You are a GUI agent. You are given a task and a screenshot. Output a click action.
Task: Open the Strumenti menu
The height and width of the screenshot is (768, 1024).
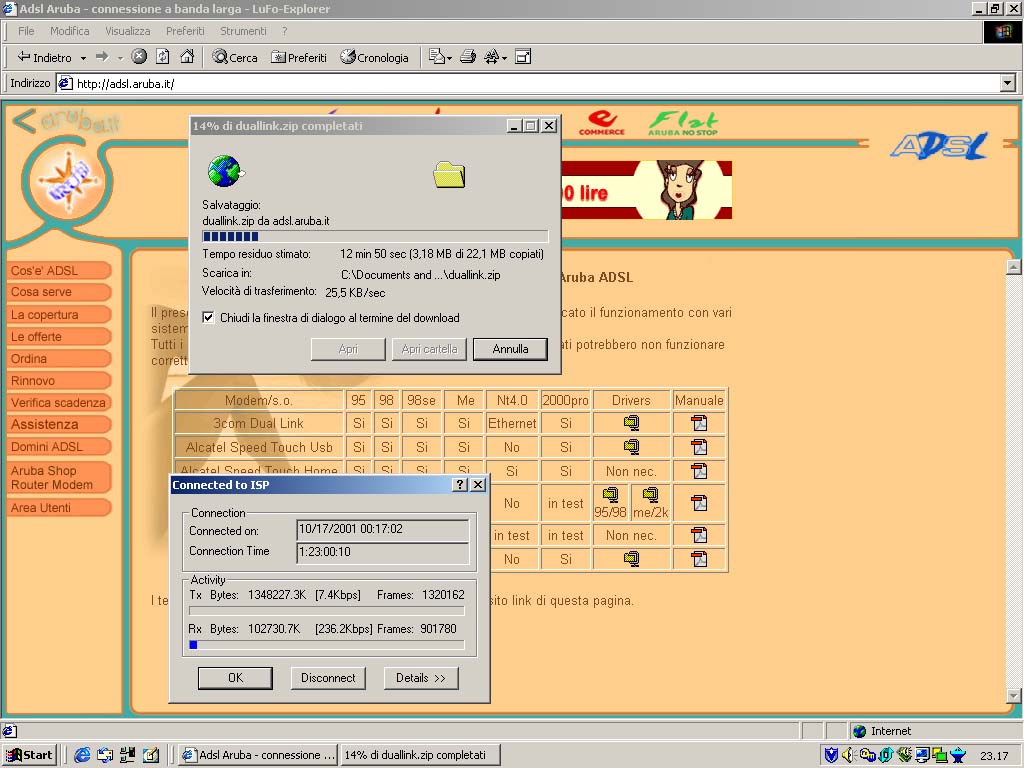[x=243, y=31]
